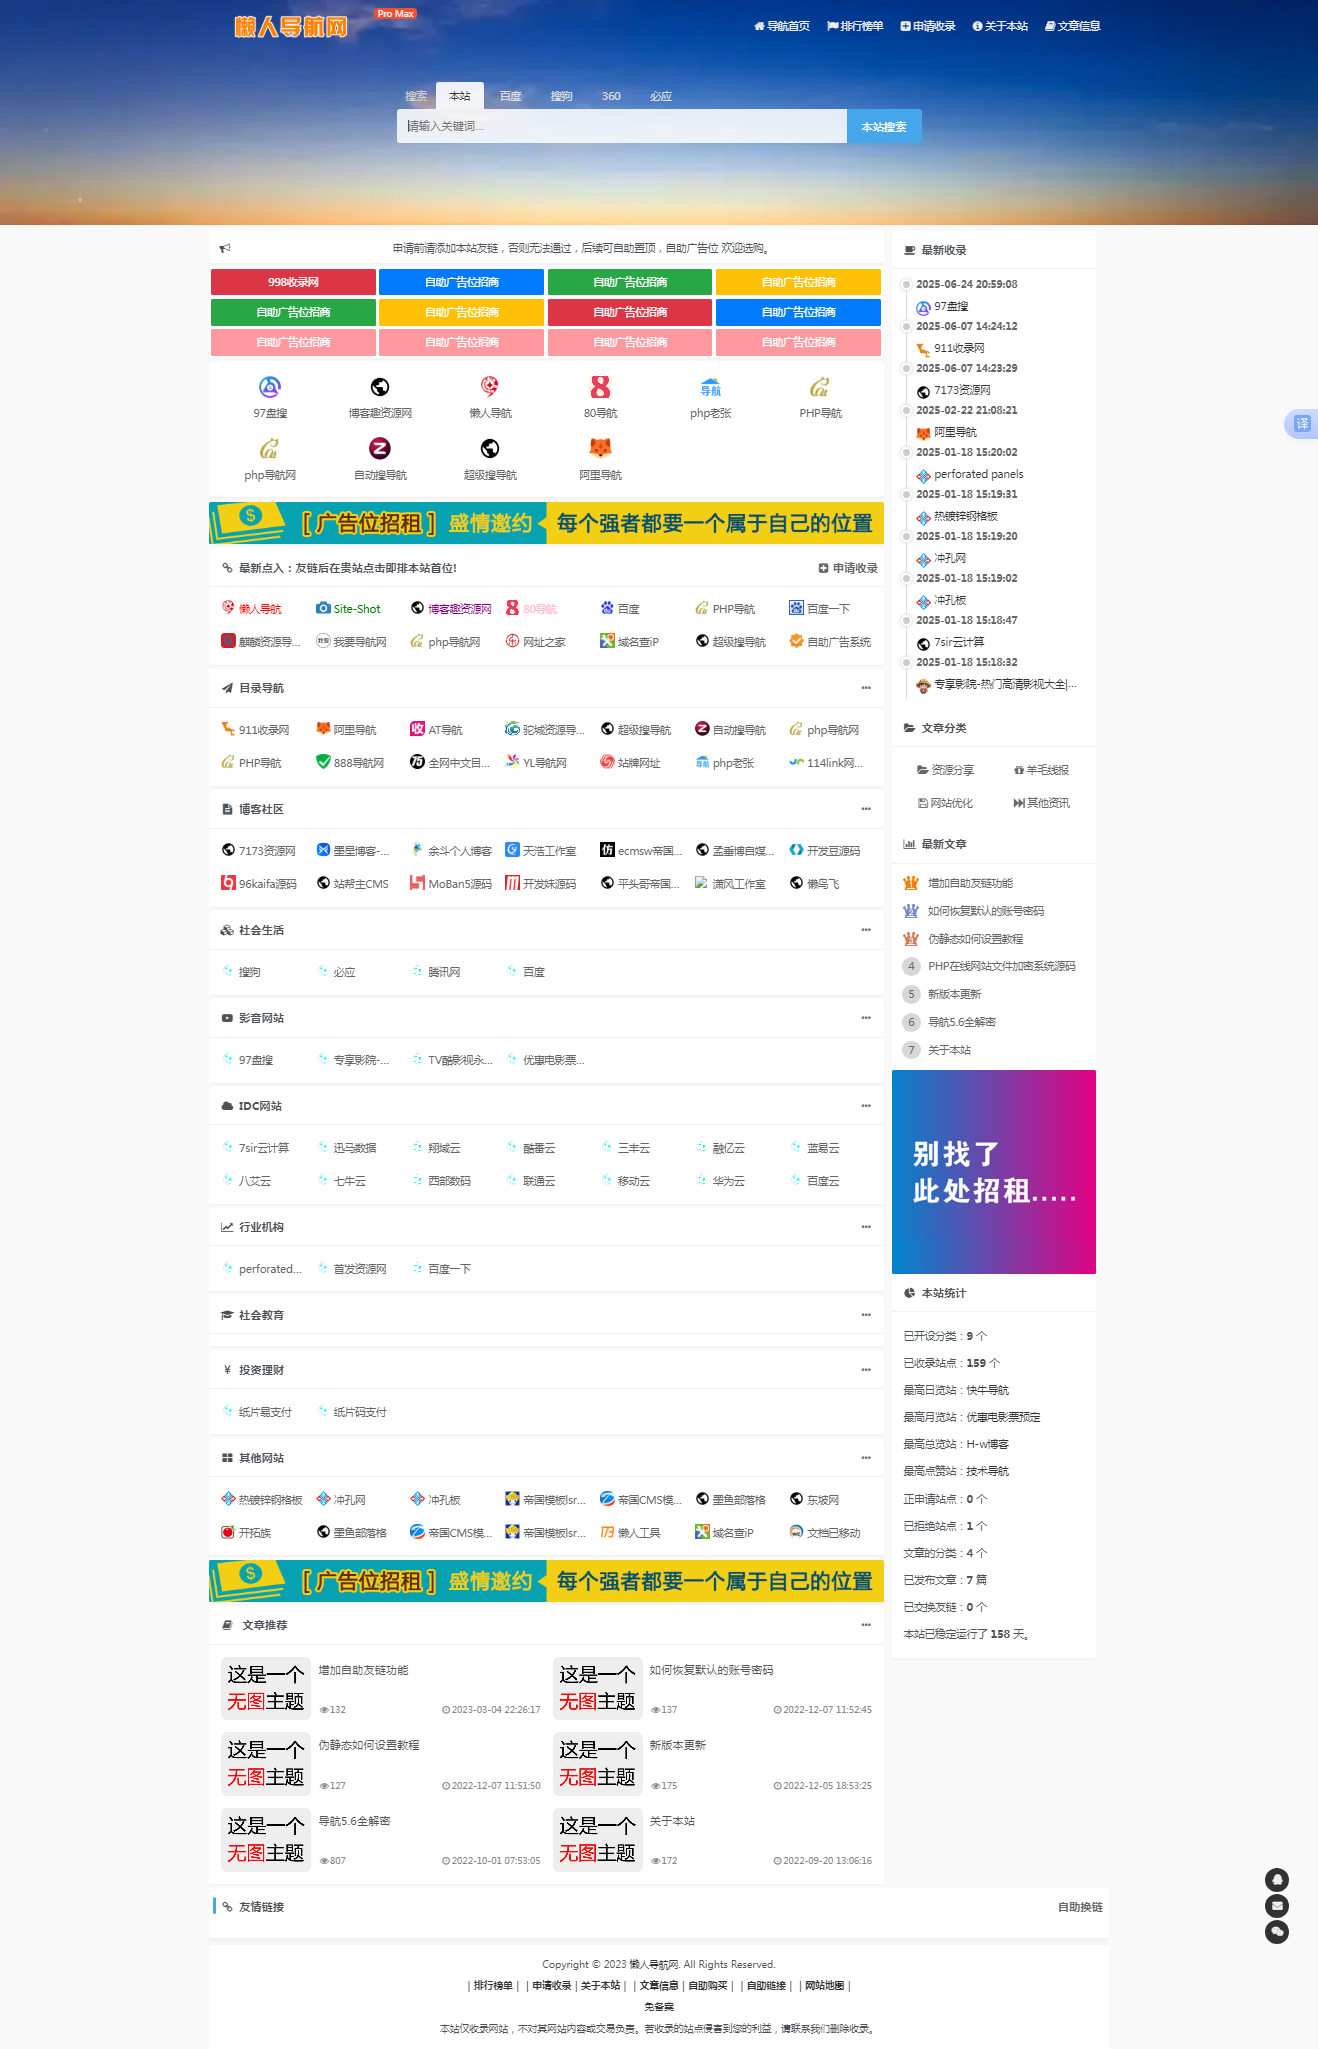
Task: Click the 本站搜索 button
Action: (x=884, y=126)
